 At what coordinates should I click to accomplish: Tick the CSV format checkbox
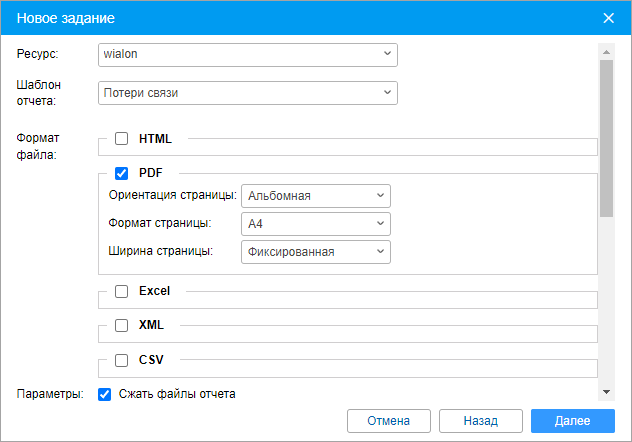121,360
